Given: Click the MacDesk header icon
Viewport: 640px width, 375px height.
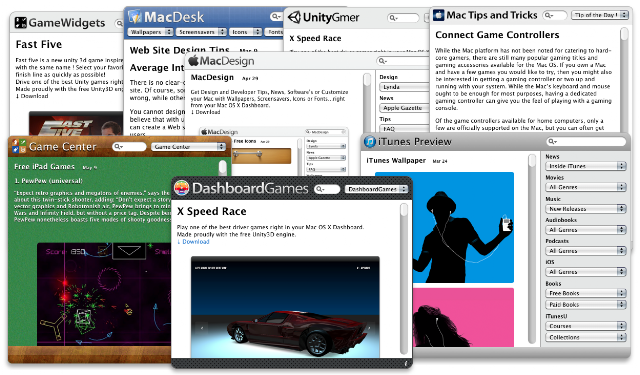Looking at the screenshot, I should pos(135,17).
